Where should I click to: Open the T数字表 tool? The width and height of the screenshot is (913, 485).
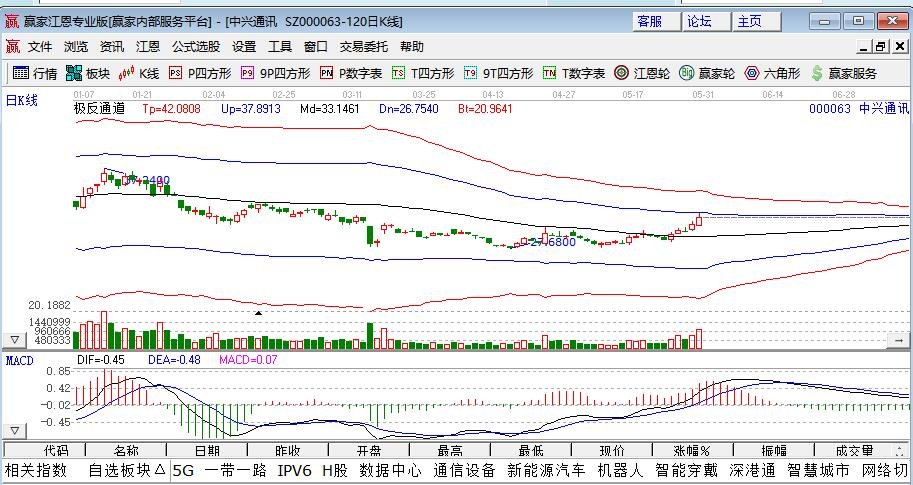(x=499, y=73)
